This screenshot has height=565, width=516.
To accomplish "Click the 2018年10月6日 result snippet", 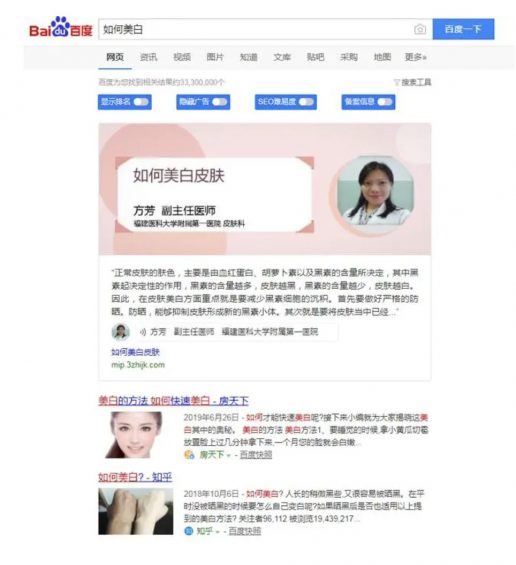I will point(304,506).
